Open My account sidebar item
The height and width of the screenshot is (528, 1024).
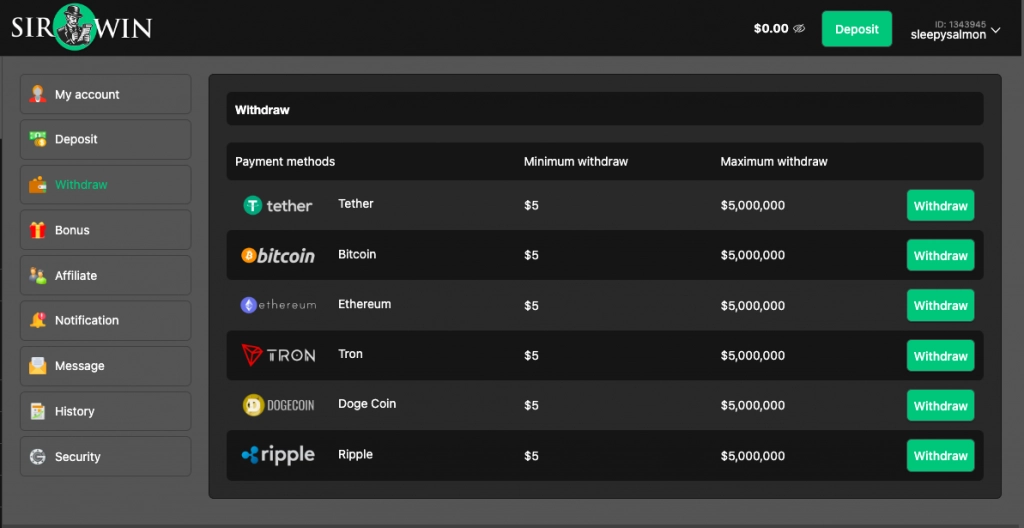point(105,95)
